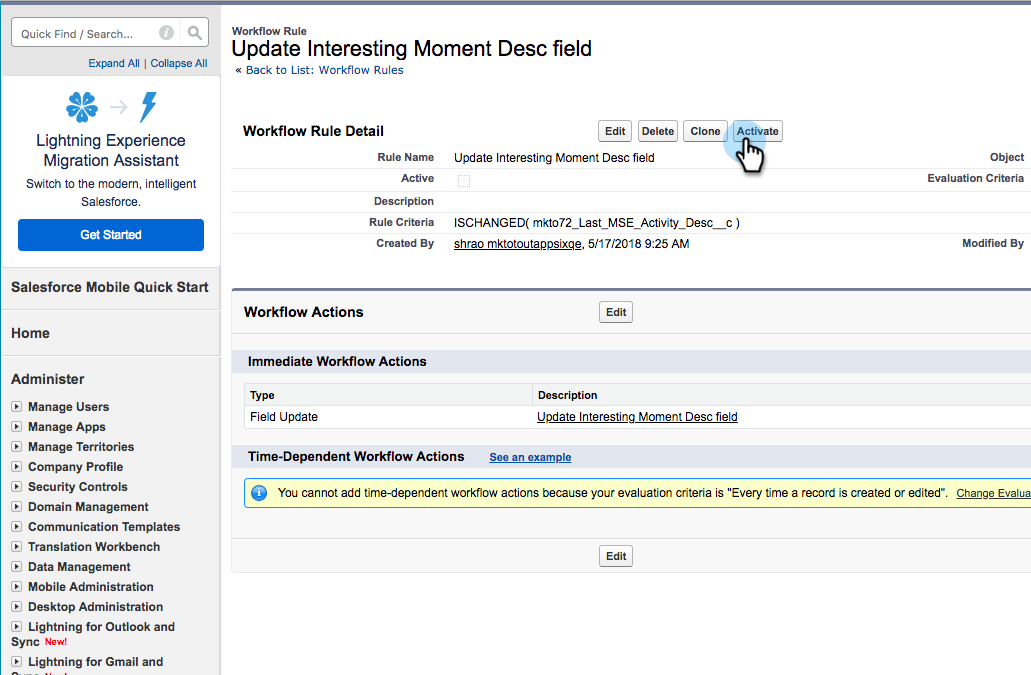
Task: Expand Lightning for Gmail and Sync arrow
Action: coord(16,662)
